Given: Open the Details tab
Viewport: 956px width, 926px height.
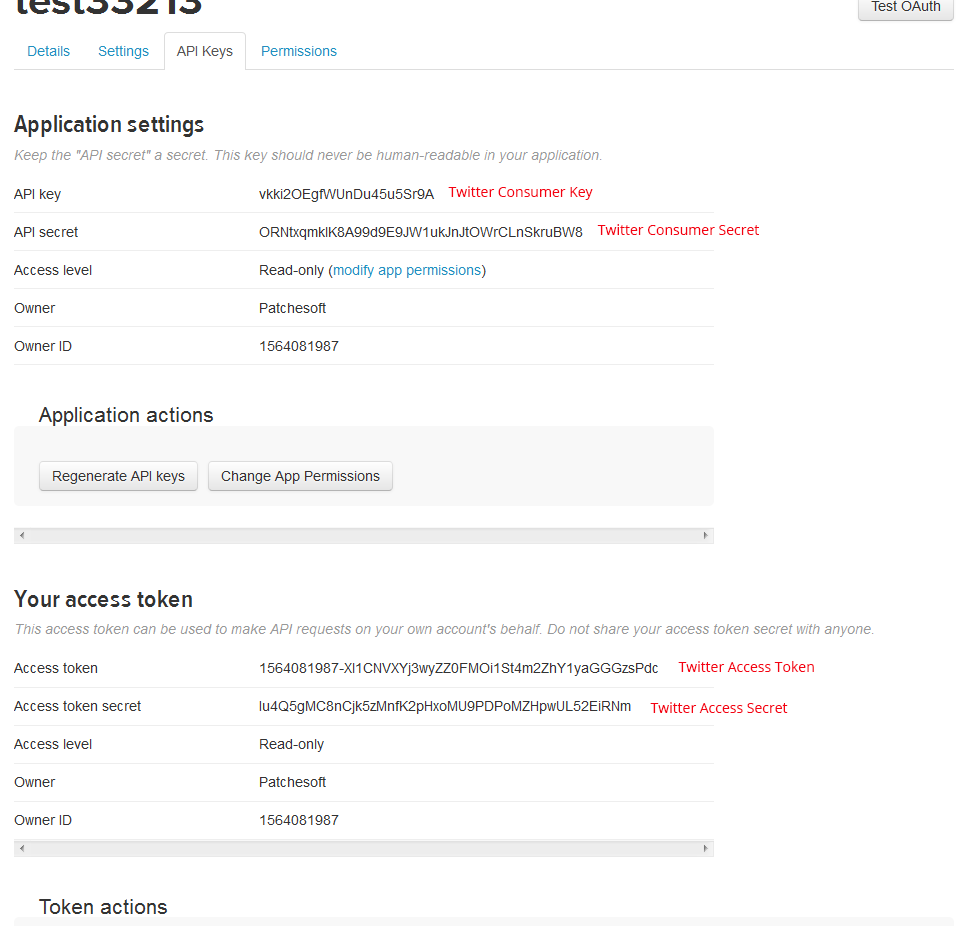Looking at the screenshot, I should pyautogui.click(x=48, y=51).
